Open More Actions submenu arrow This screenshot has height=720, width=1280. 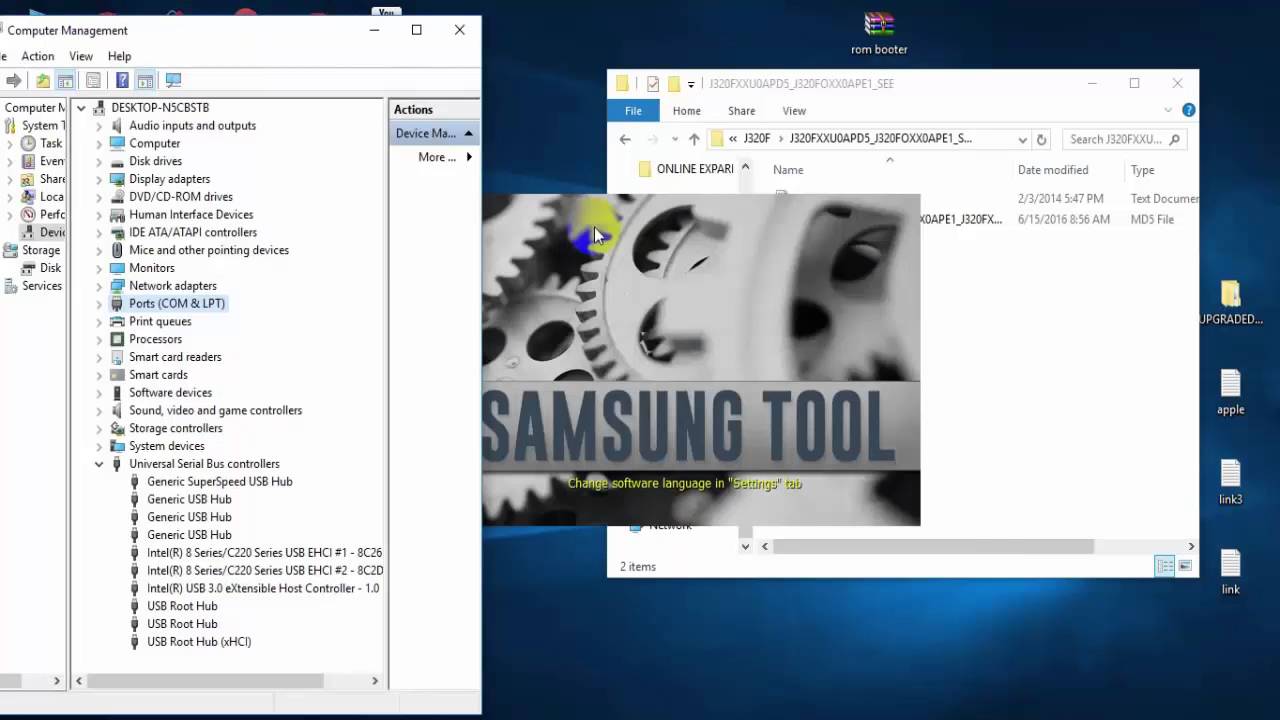click(468, 157)
